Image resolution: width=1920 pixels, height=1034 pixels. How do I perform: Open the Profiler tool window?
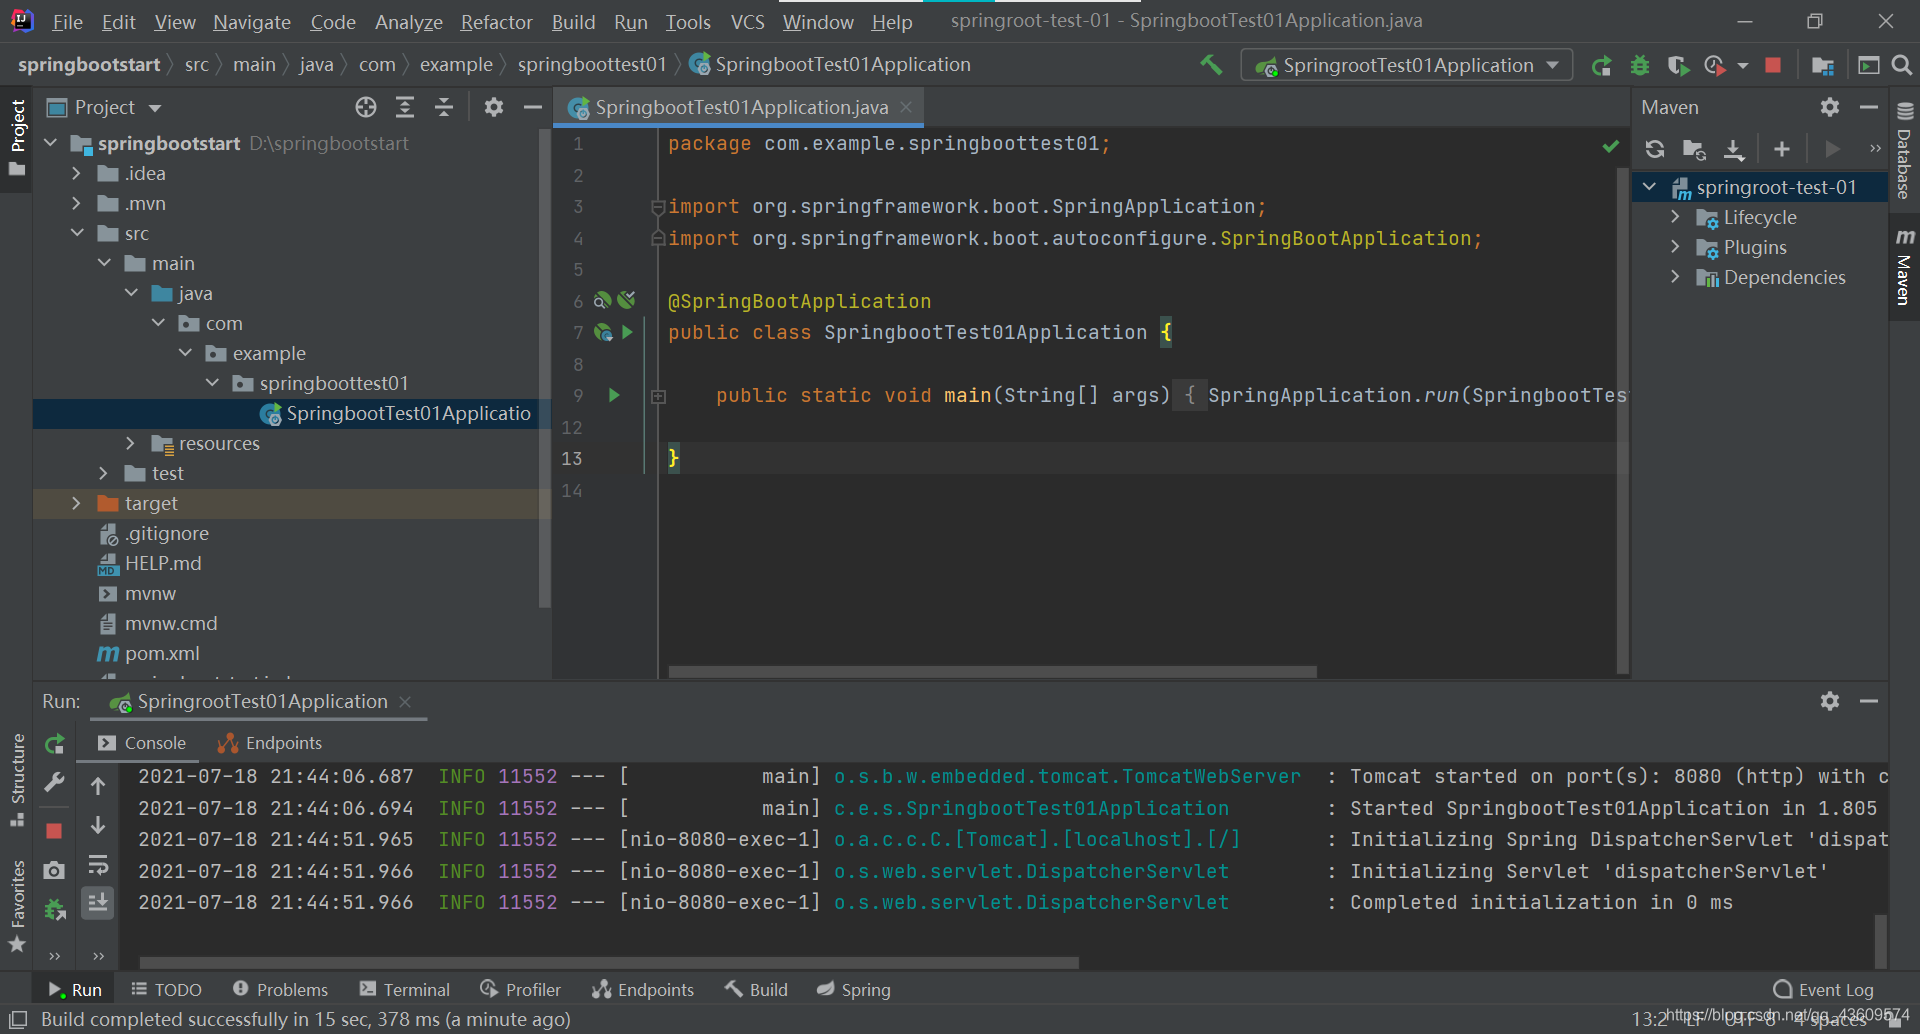[520, 989]
